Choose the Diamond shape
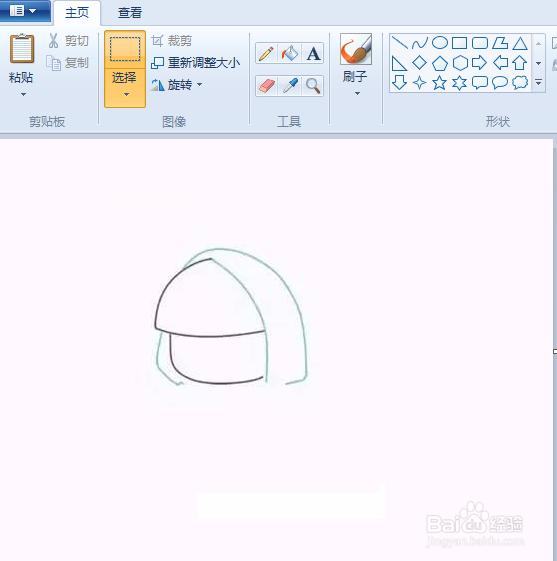 pyautogui.click(x=420, y=63)
